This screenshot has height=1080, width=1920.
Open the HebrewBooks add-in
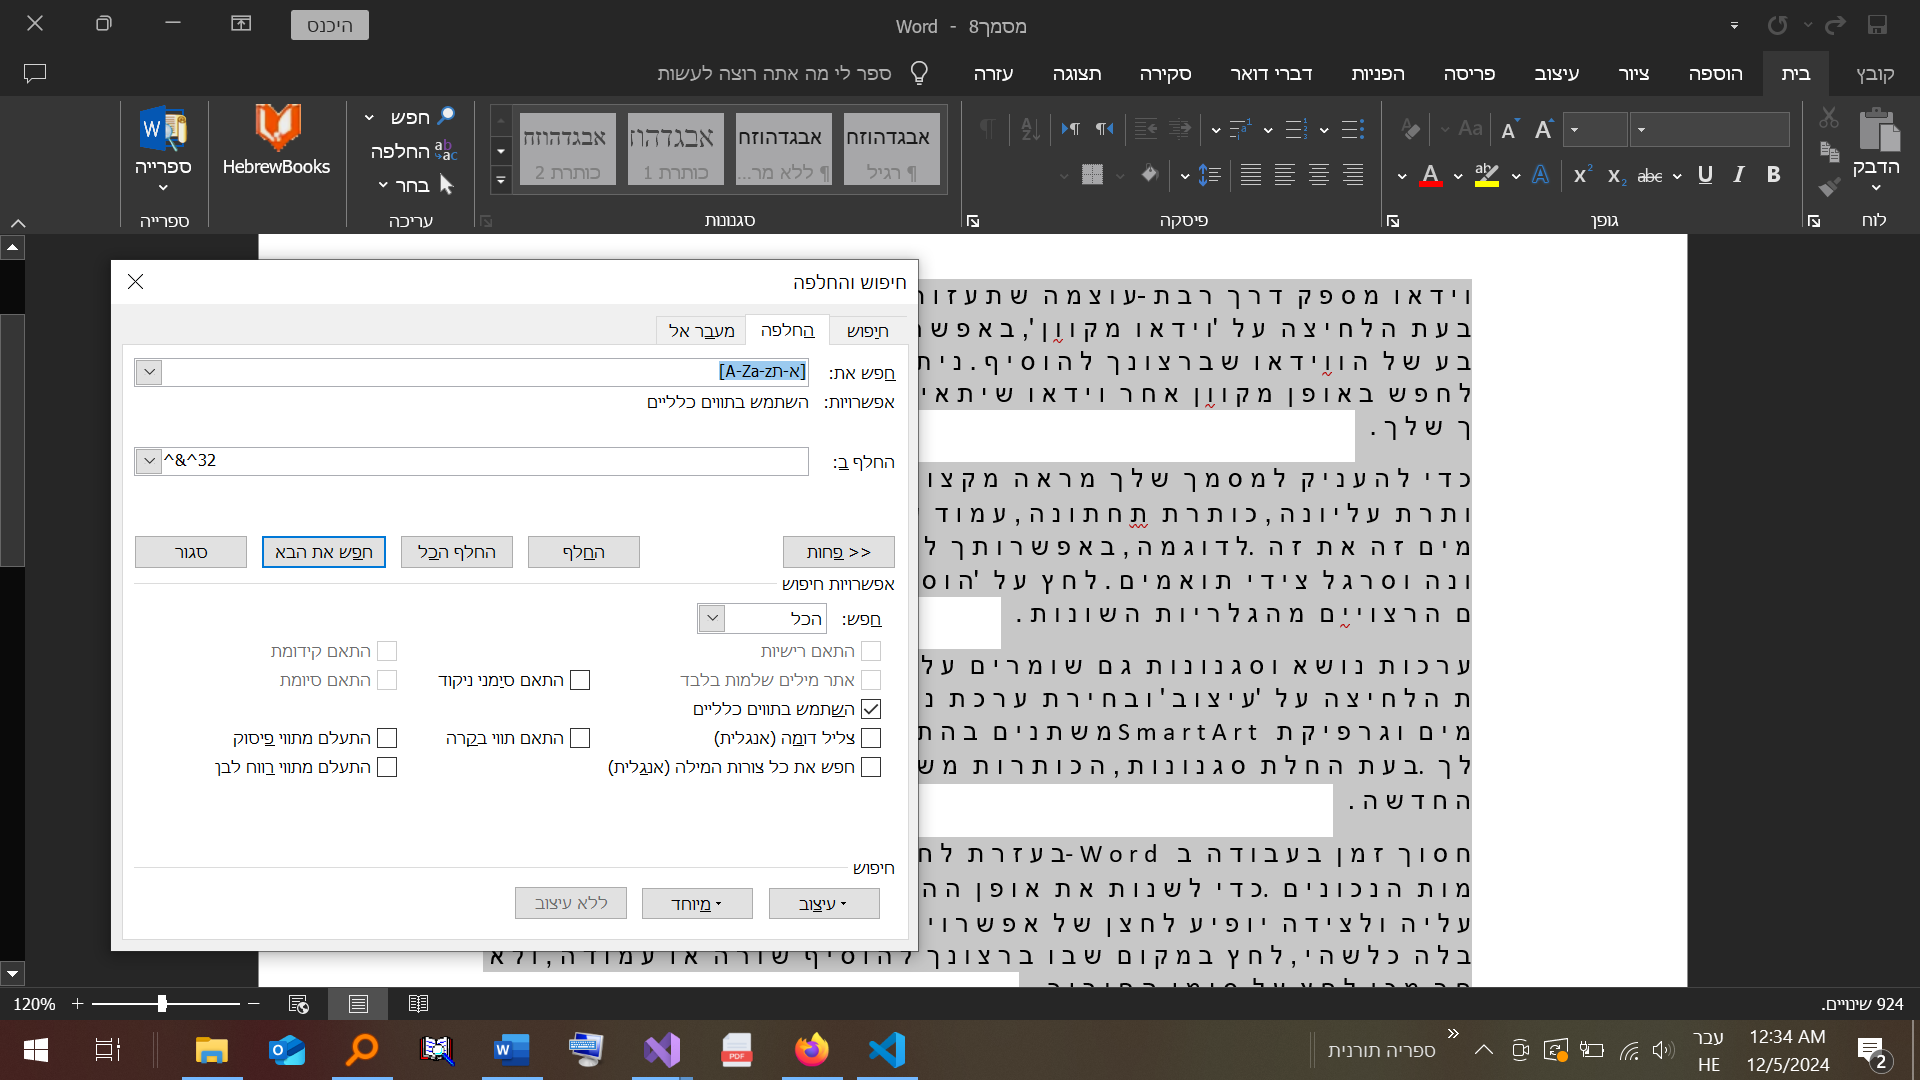276,140
